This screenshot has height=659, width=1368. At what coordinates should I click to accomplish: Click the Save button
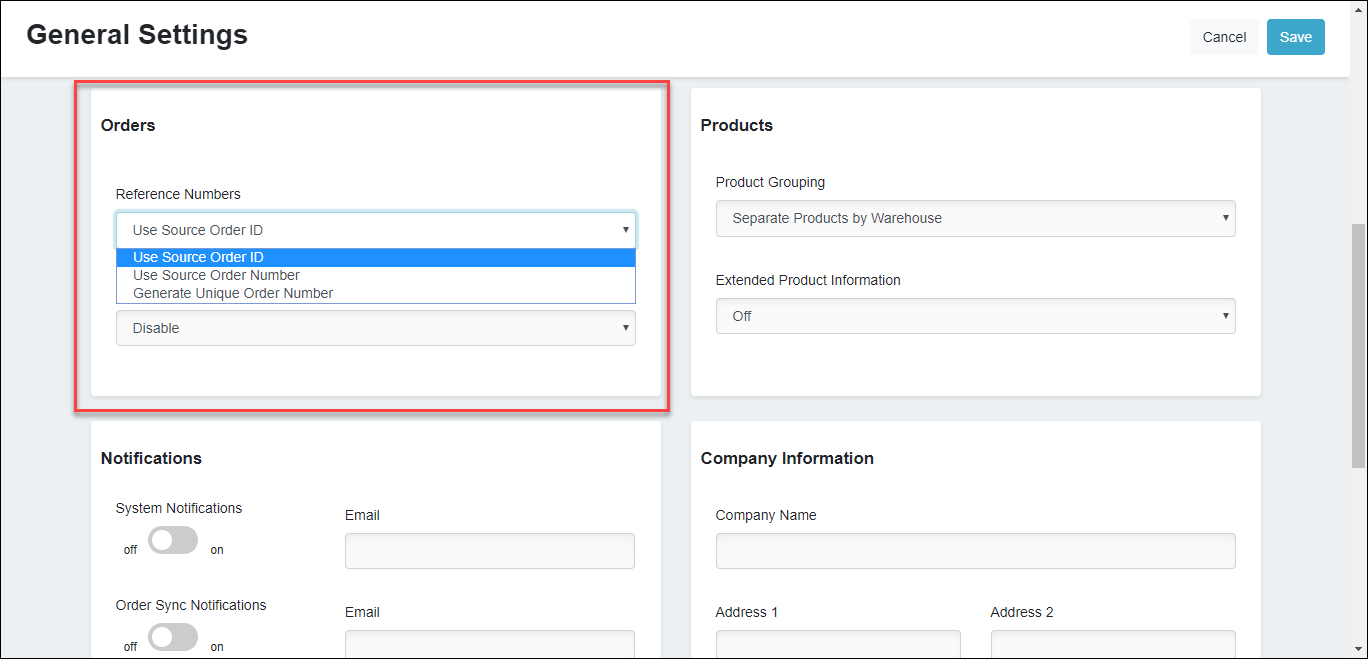1295,37
